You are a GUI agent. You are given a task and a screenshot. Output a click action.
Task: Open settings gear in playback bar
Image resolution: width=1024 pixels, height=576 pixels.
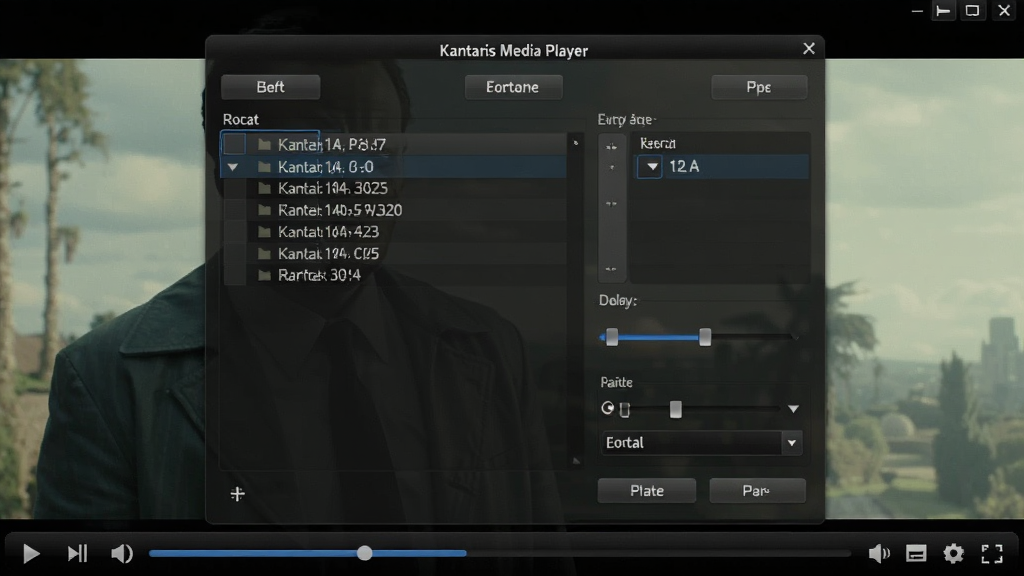953,554
